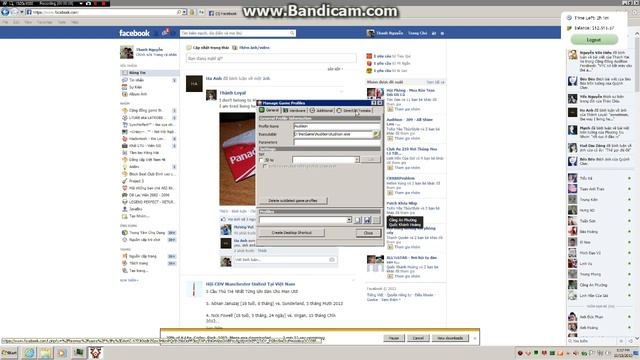Click the Profile Name input field

(337, 126)
